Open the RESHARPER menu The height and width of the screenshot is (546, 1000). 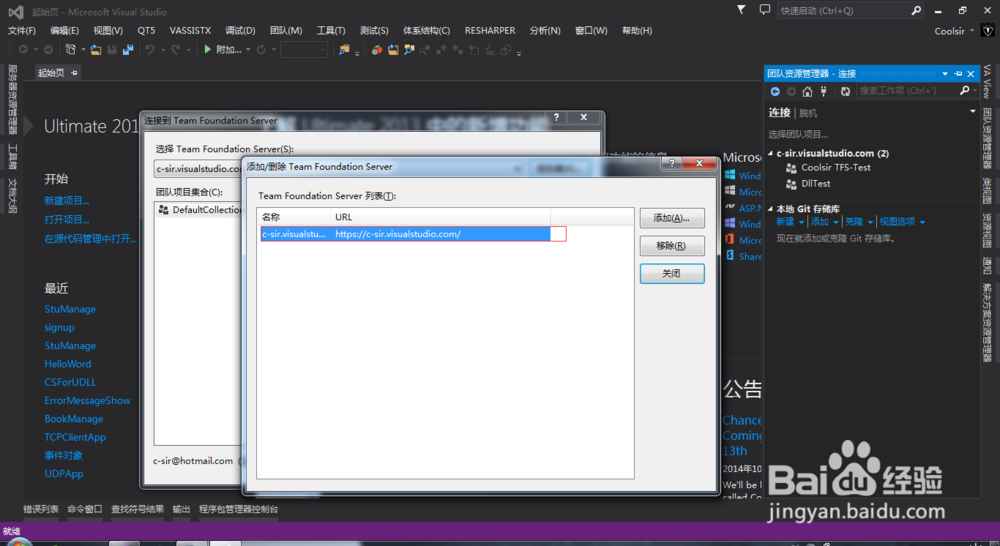[490, 31]
